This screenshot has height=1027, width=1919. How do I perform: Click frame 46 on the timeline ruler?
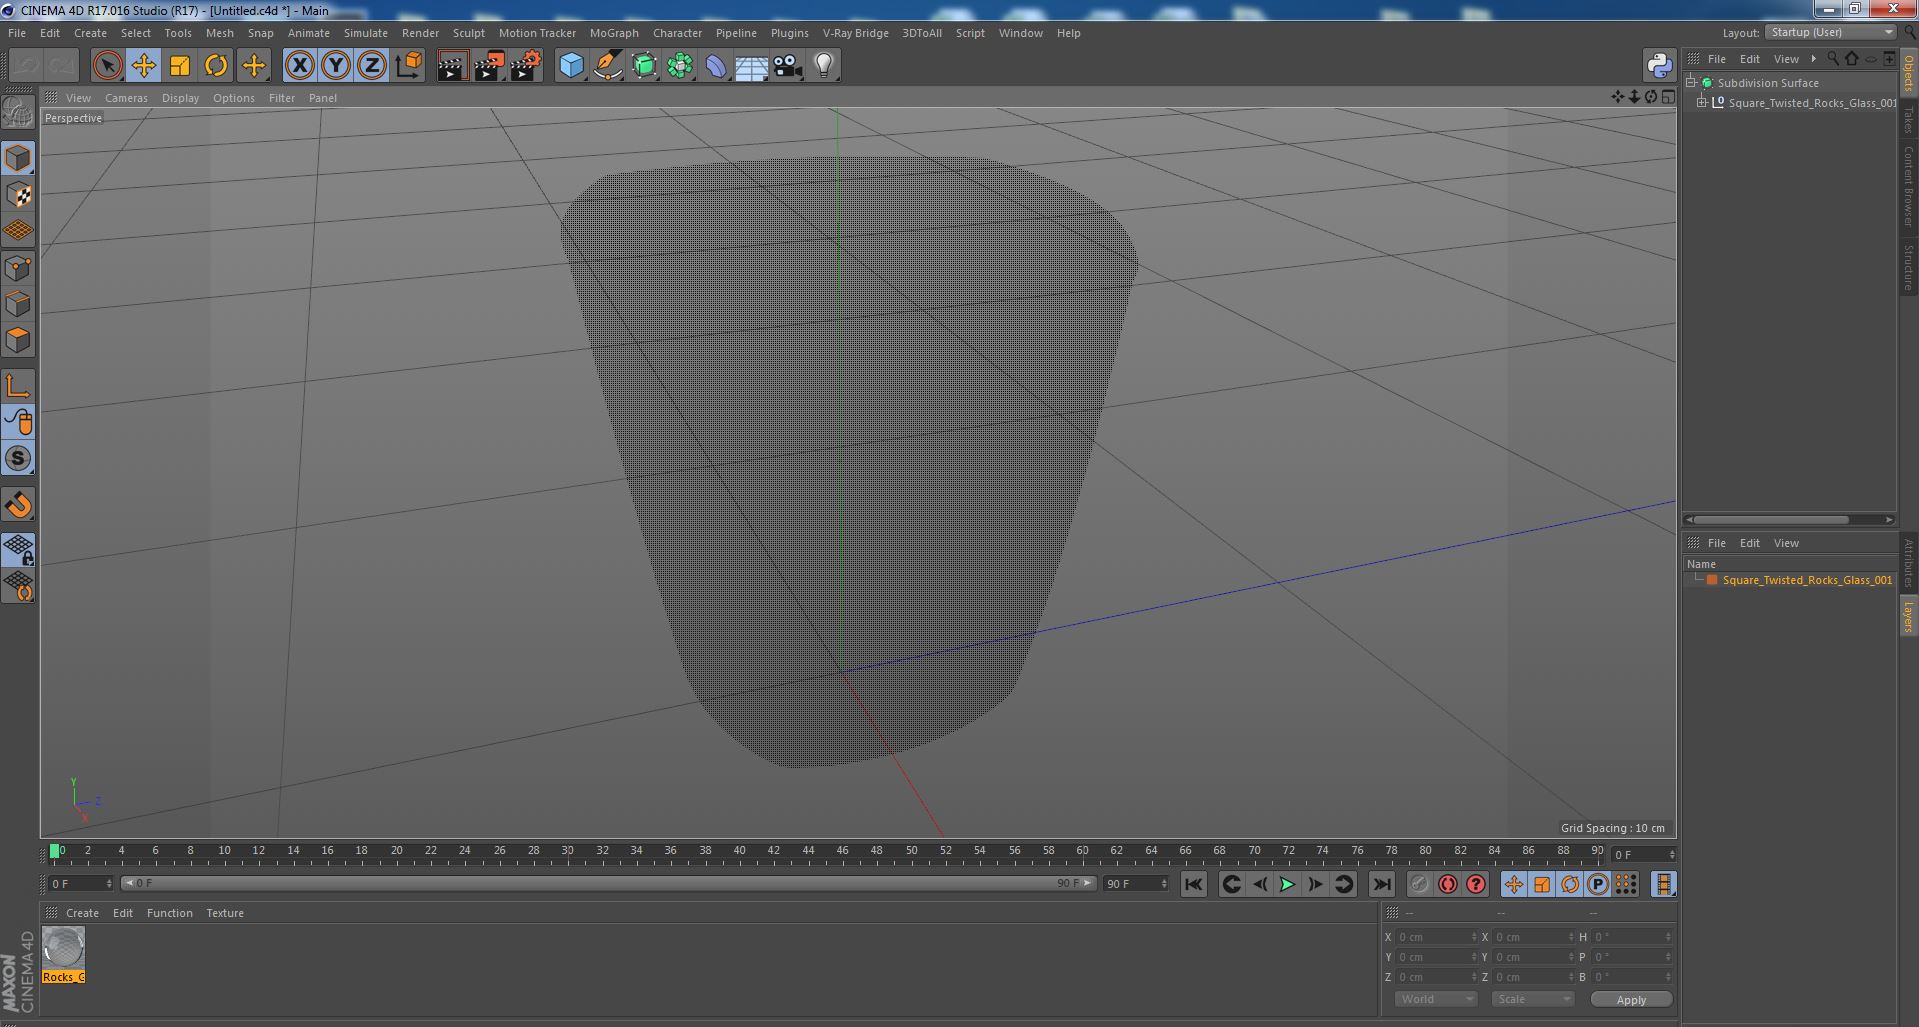click(842, 851)
